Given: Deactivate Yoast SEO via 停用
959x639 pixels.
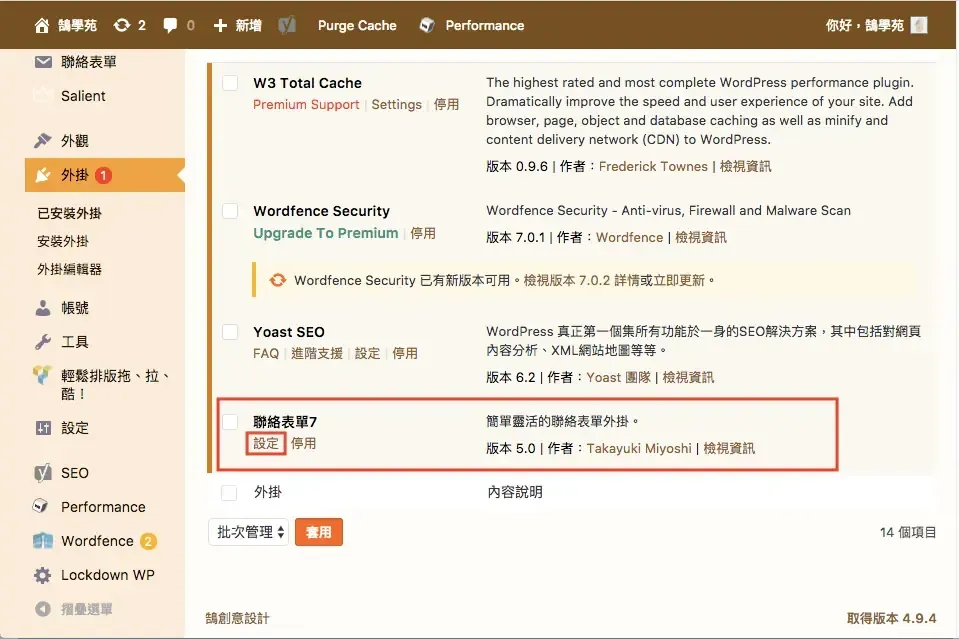Looking at the screenshot, I should pyautogui.click(x=405, y=353).
